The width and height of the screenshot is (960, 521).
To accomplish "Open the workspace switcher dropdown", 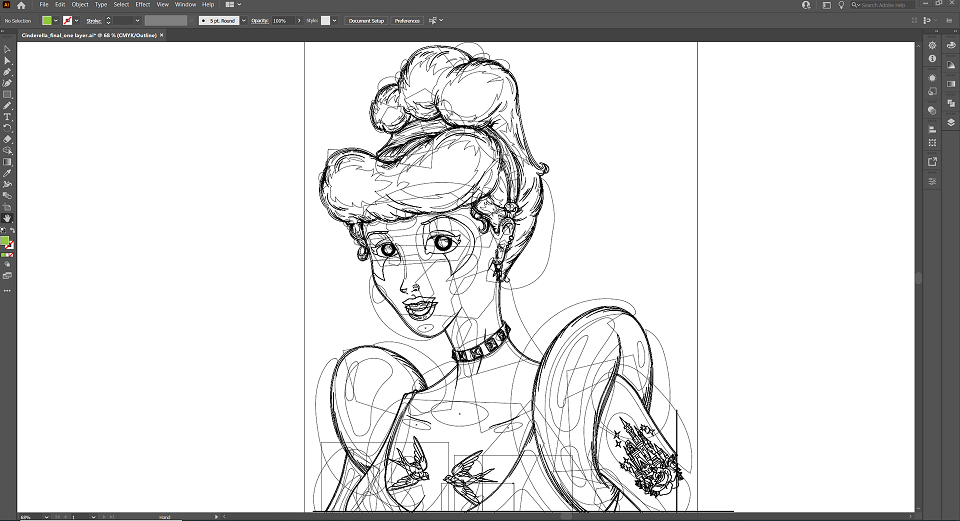I will 233,4.
